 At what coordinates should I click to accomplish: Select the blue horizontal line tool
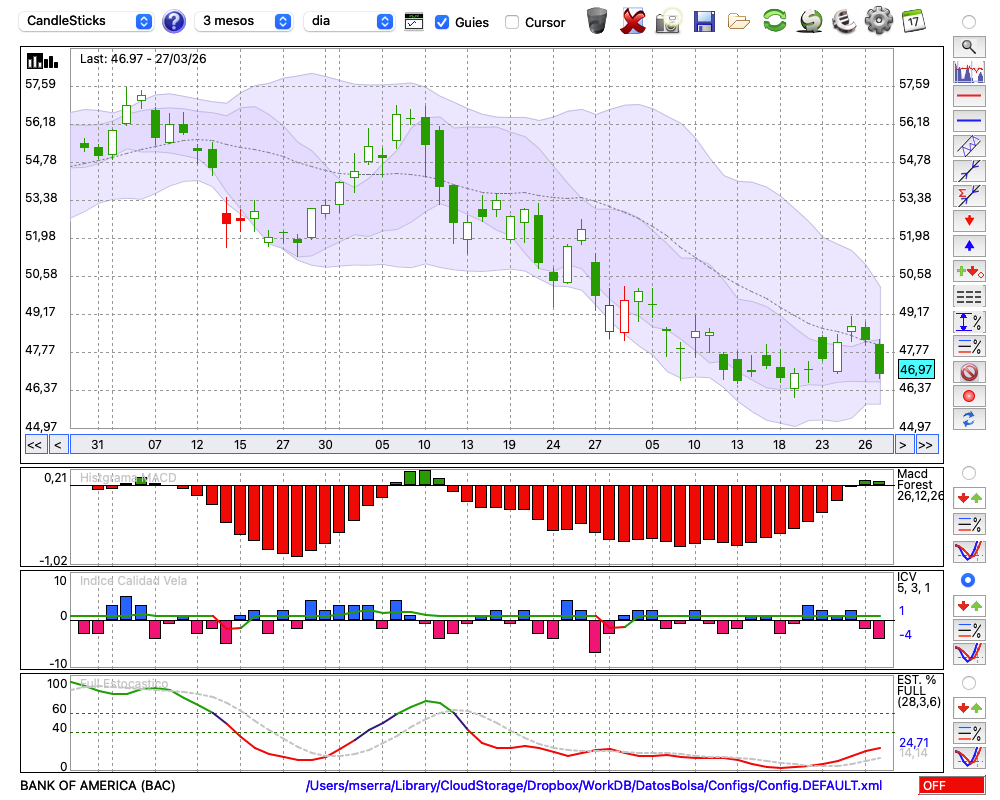967,121
